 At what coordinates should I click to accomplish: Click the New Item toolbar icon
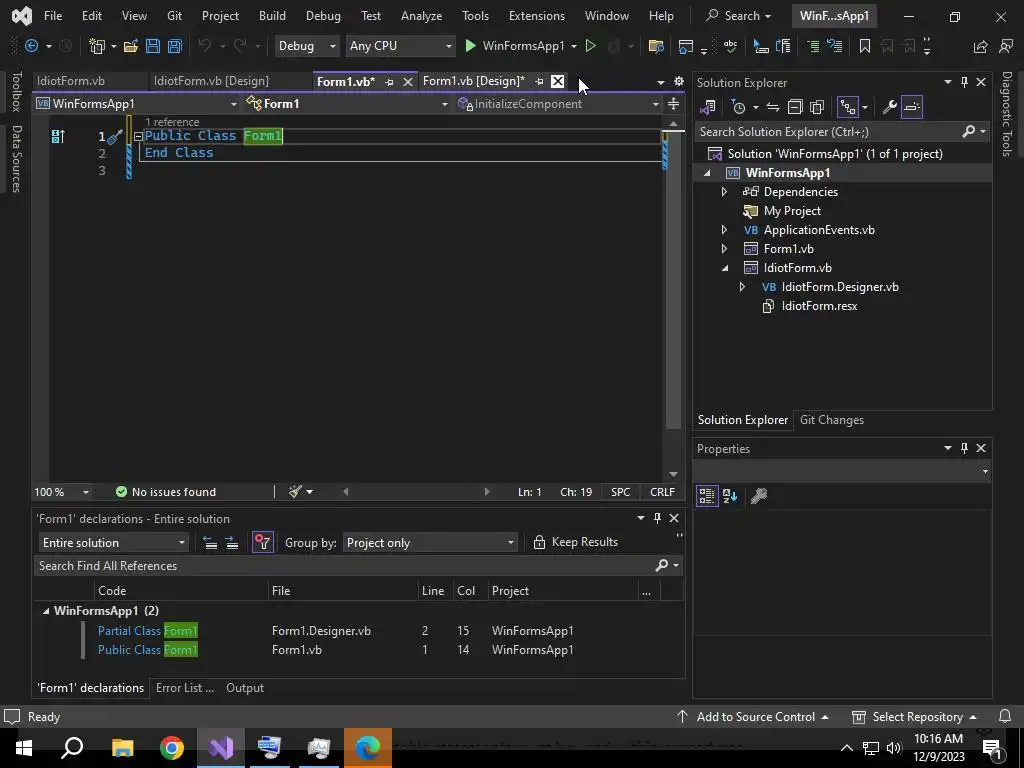97,46
